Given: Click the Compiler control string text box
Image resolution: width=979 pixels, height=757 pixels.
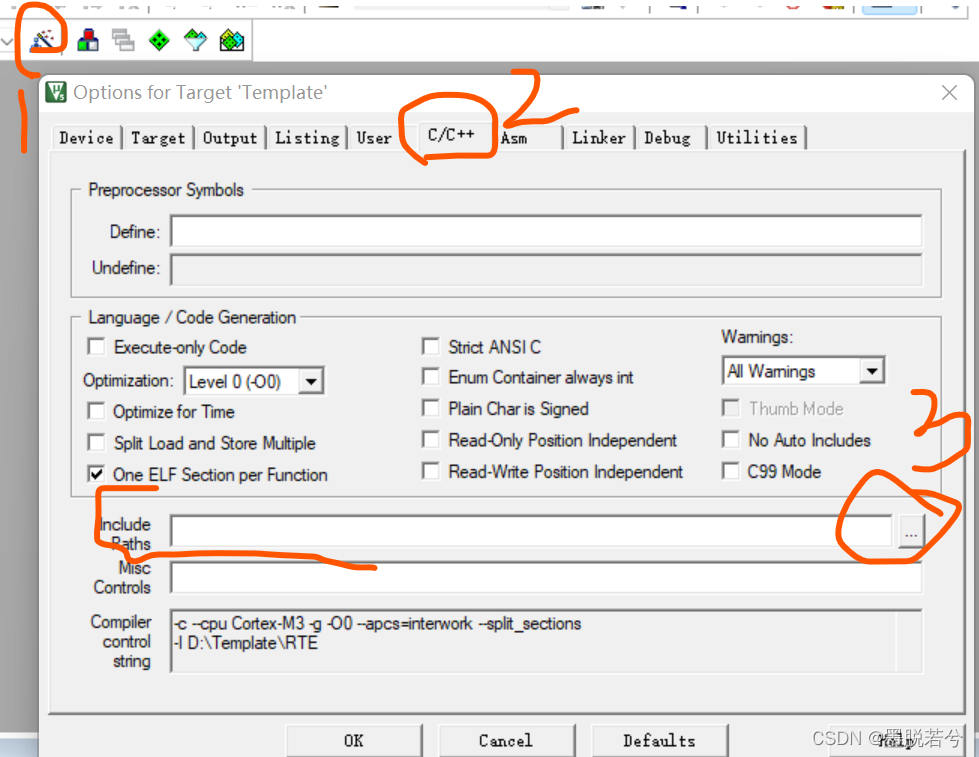Looking at the screenshot, I should [x=546, y=641].
